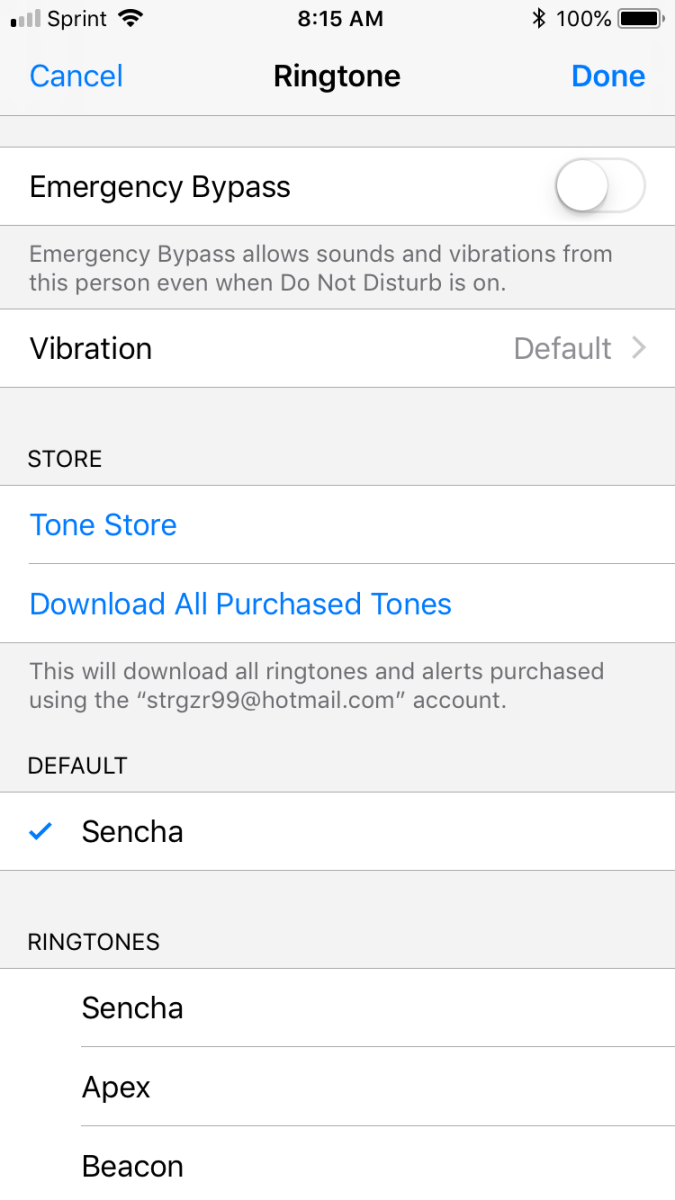Select Sencha under Ringtones list

(337, 1008)
